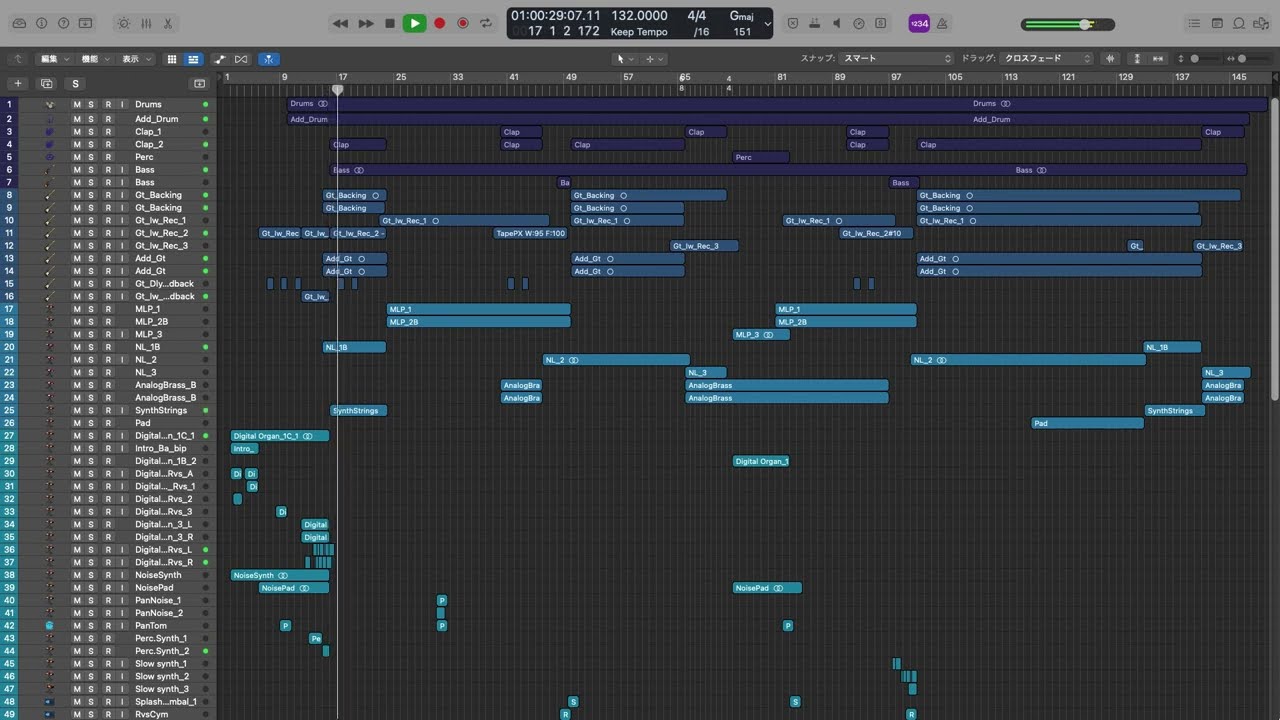Click the vertical auto zoom icon

pyautogui.click(x=1138, y=59)
